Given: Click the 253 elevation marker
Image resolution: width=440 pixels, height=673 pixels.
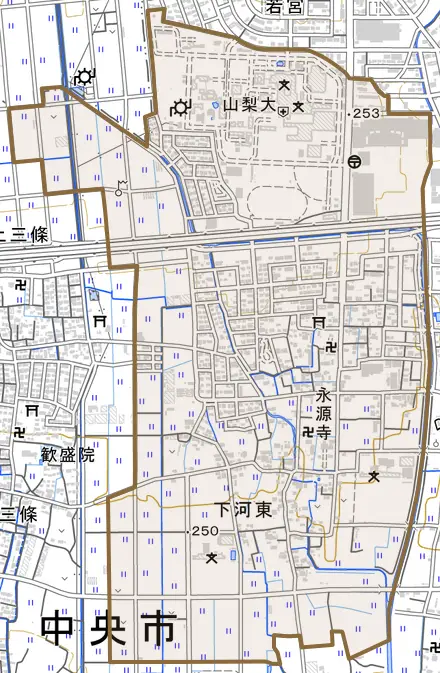Looking at the screenshot, I should coord(366,113).
